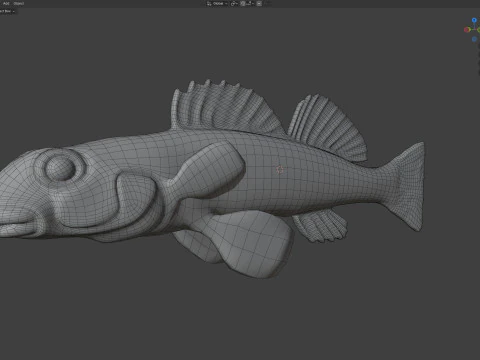Open the Object menu in viewport header
This screenshot has height=360, width=480.
(19, 3)
